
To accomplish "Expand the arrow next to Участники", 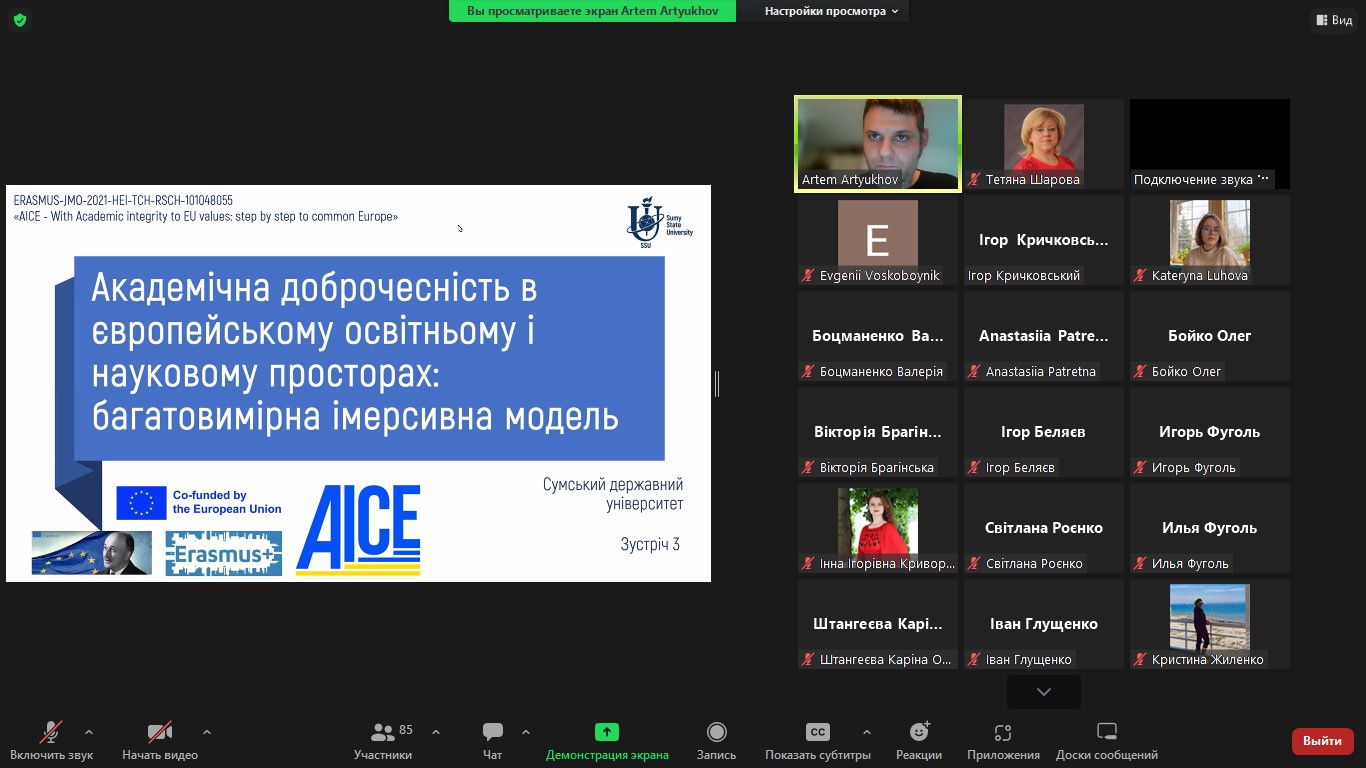I will [436, 732].
